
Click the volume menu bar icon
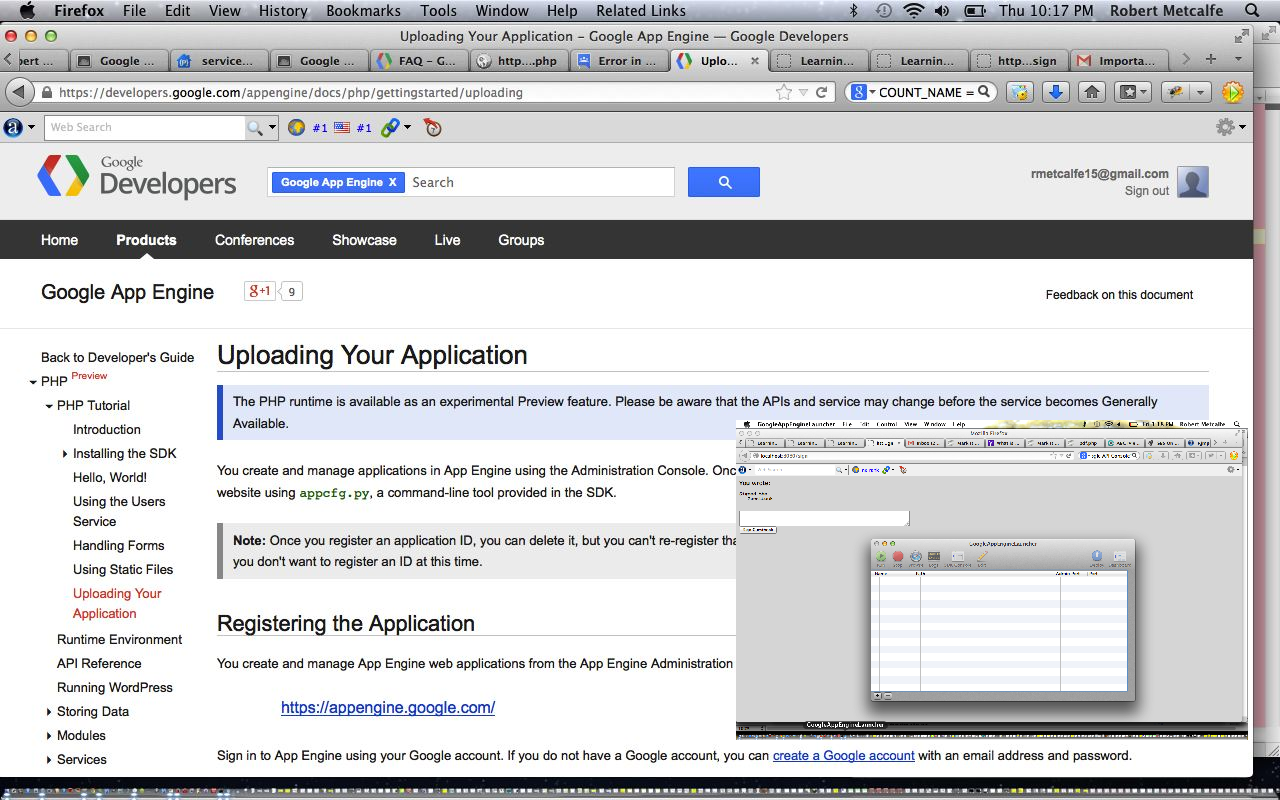point(941,11)
